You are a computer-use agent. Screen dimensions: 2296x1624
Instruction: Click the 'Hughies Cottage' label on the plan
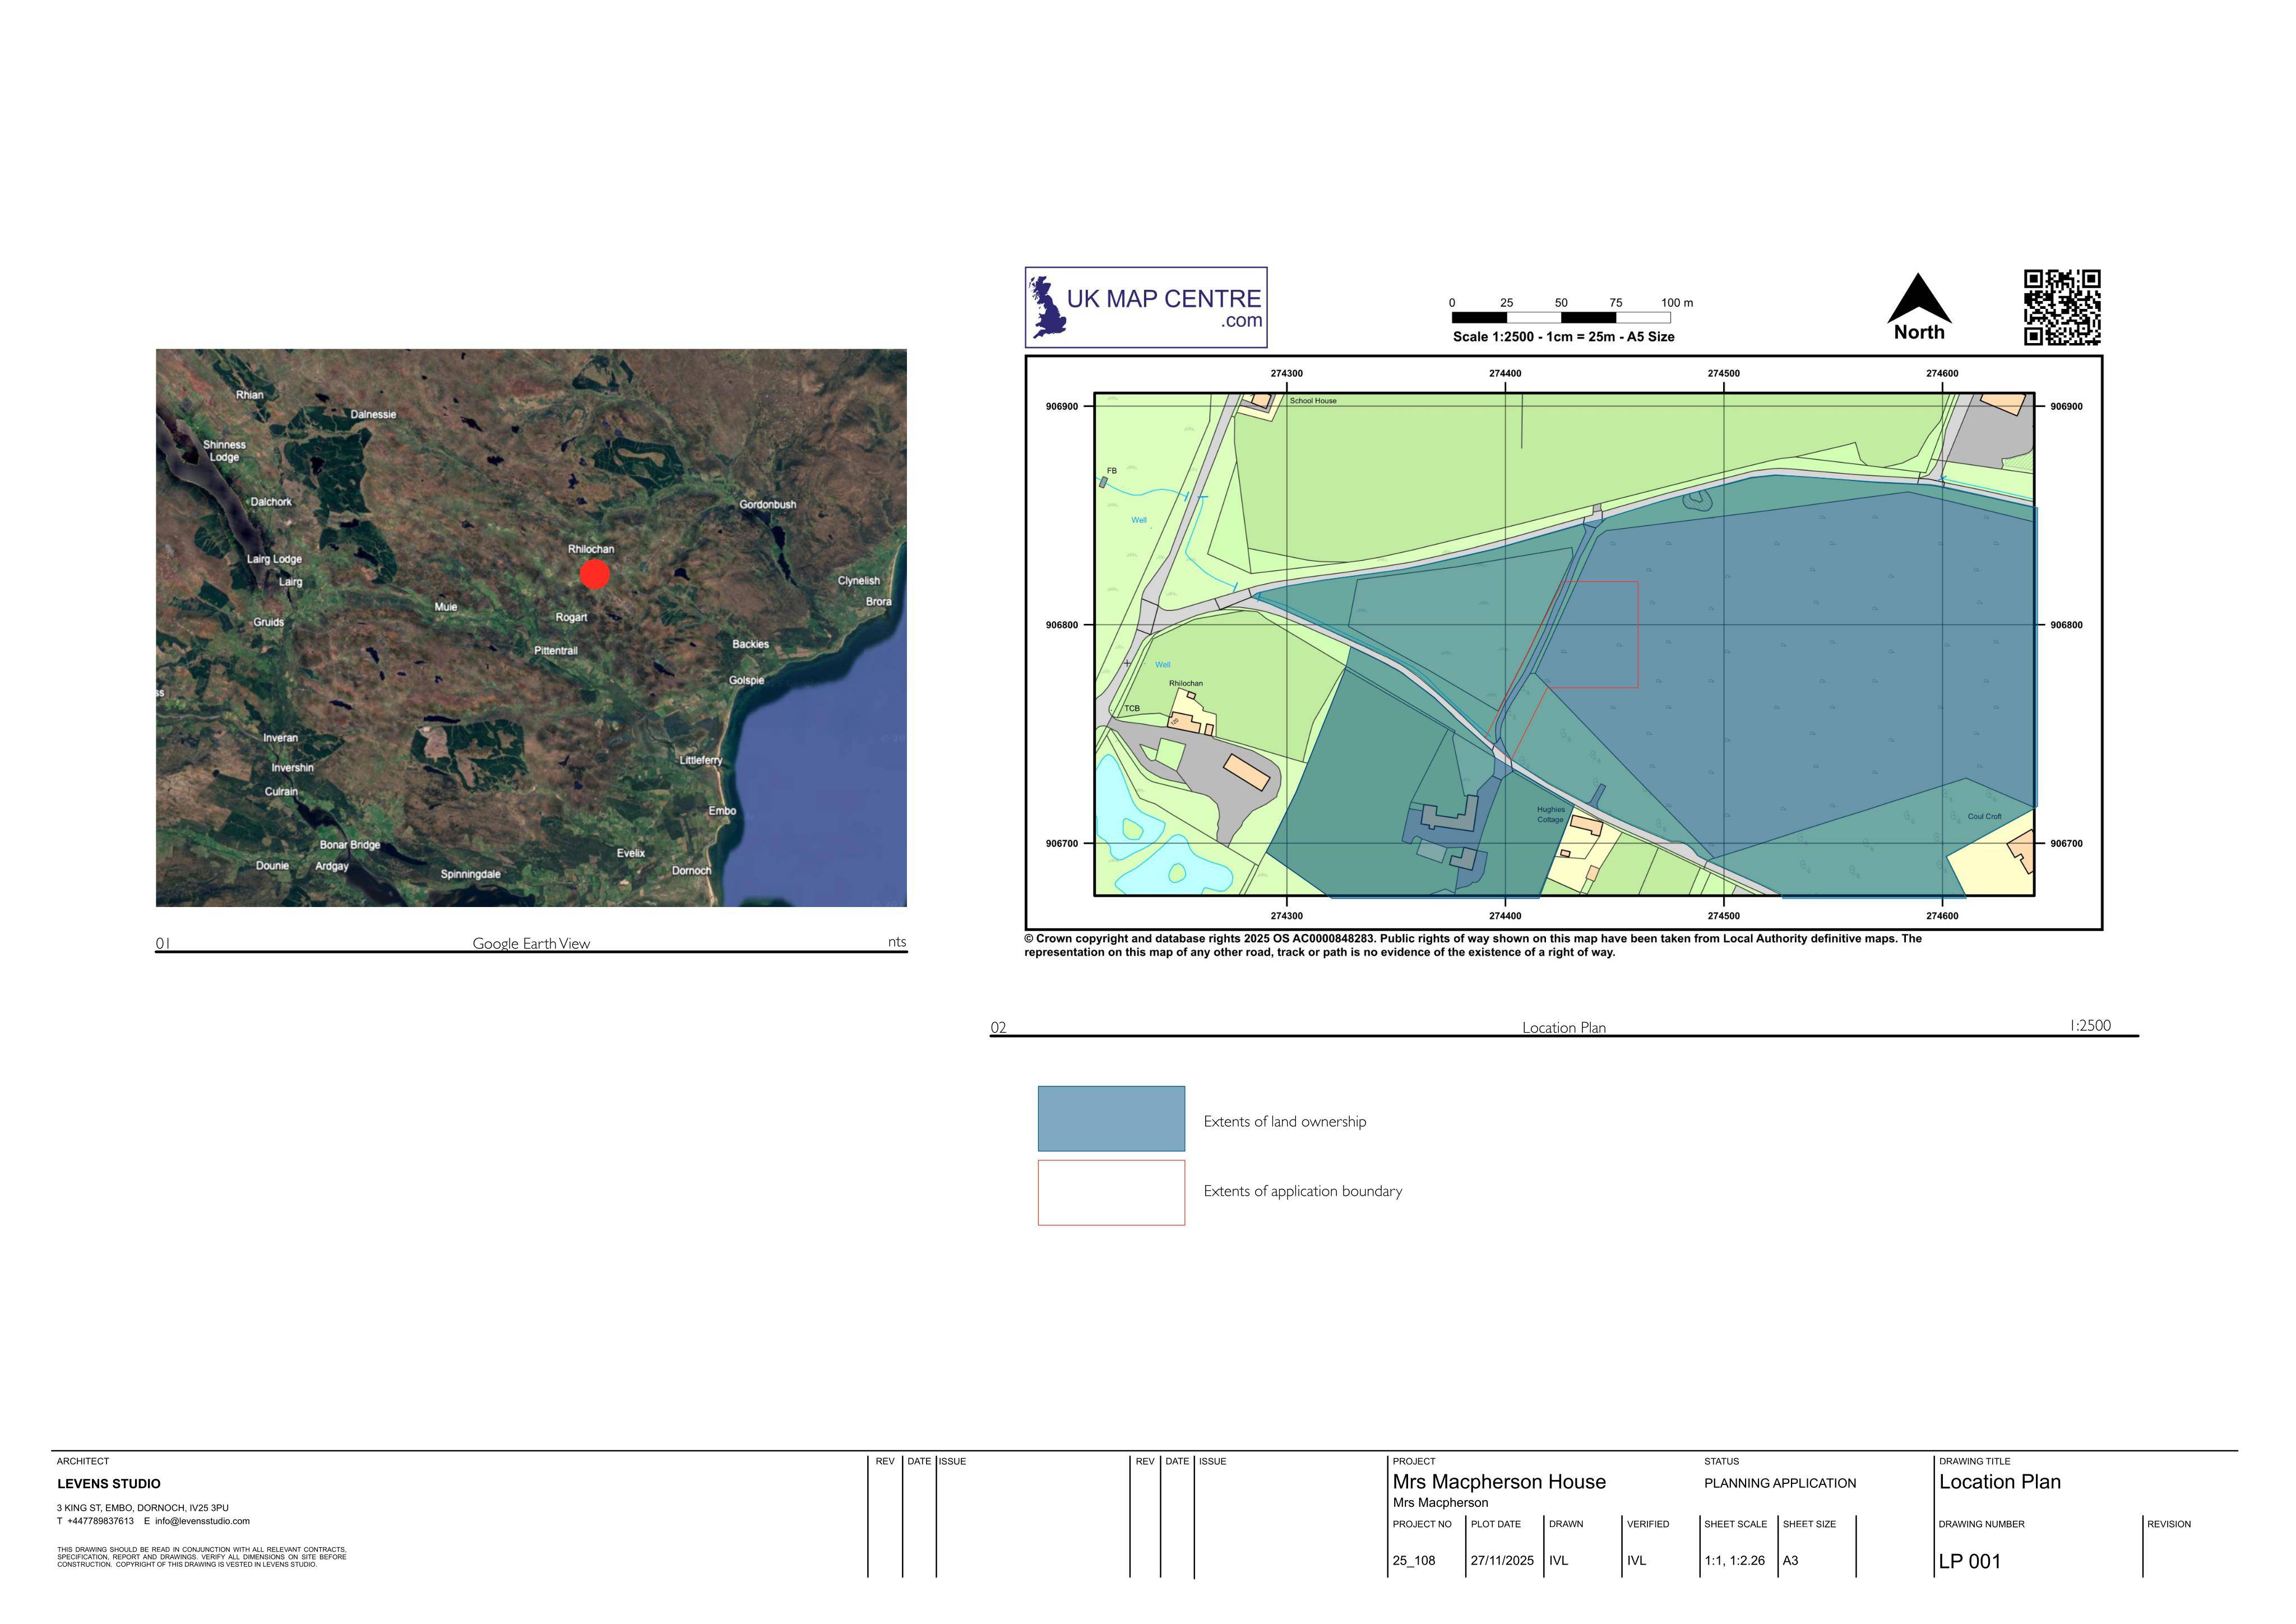click(1550, 814)
